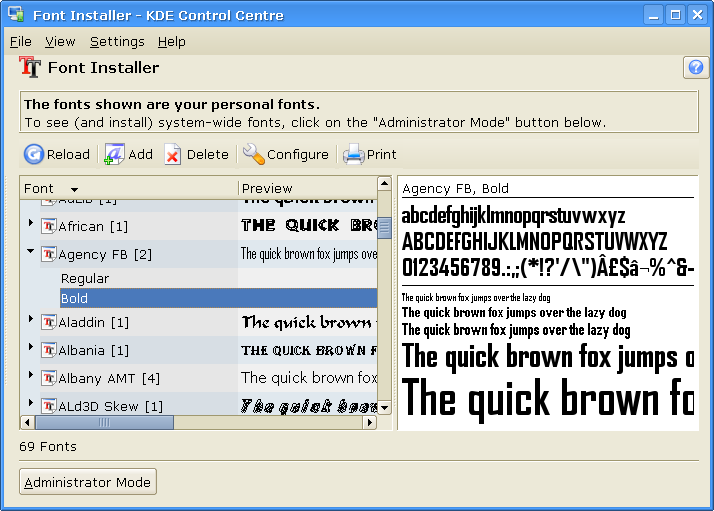Click the blue help question mark icon

click(x=696, y=67)
